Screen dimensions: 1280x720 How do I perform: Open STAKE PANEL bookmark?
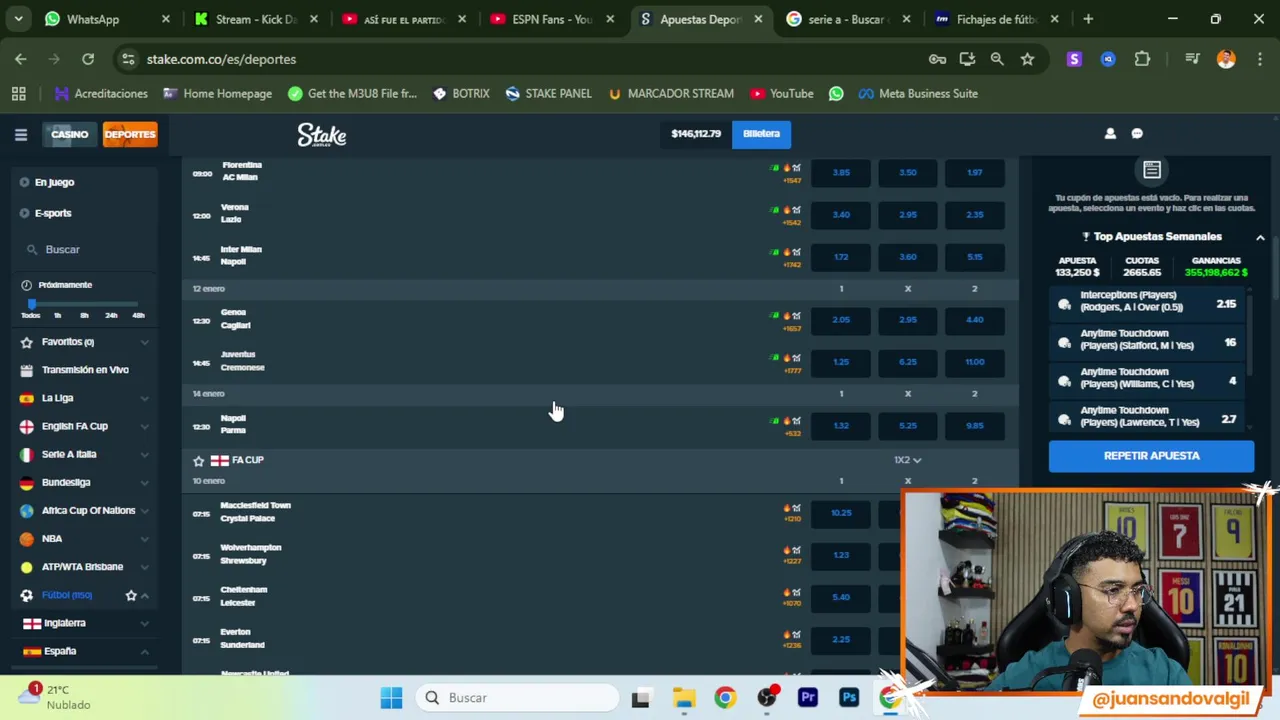click(548, 93)
